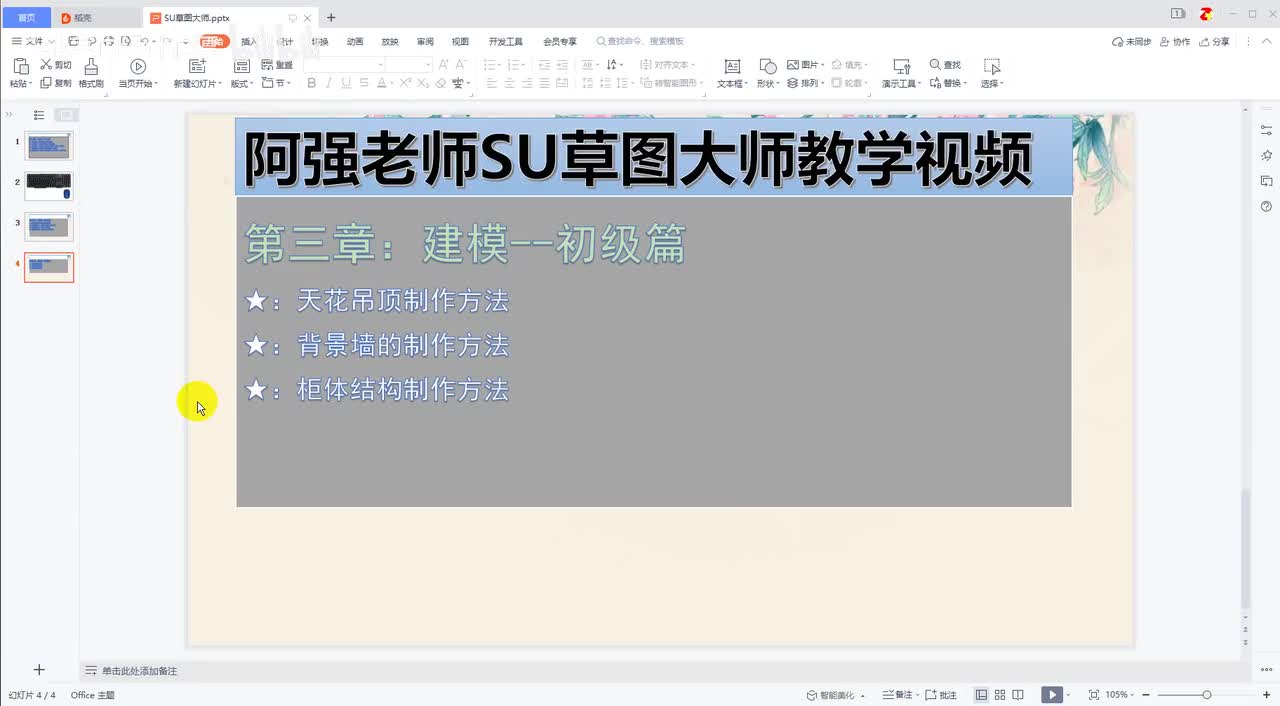Click fit slide to window icon

click(x=1093, y=695)
